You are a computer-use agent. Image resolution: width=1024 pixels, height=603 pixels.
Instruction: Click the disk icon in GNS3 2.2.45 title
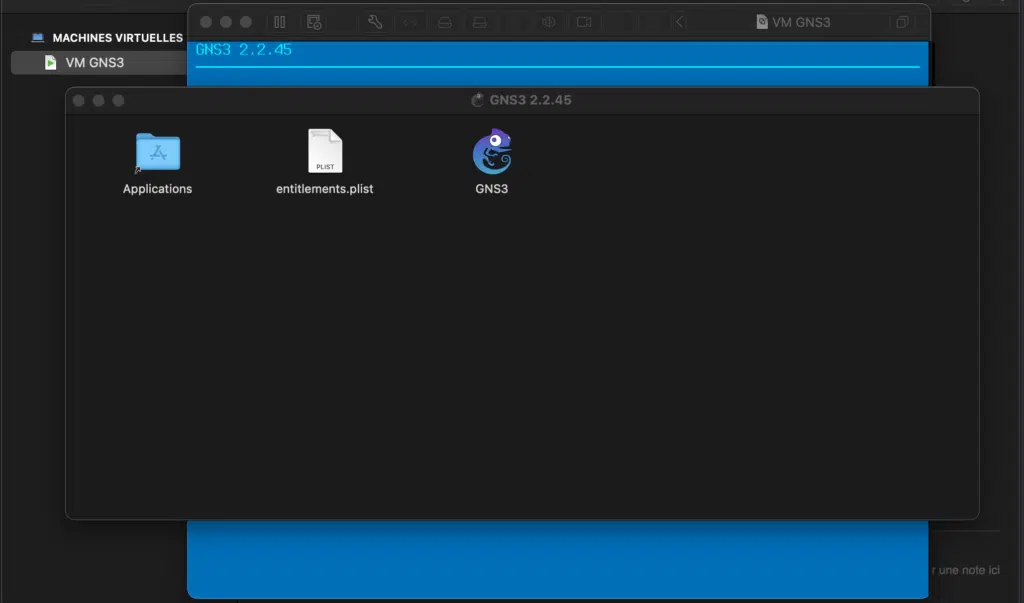477,100
